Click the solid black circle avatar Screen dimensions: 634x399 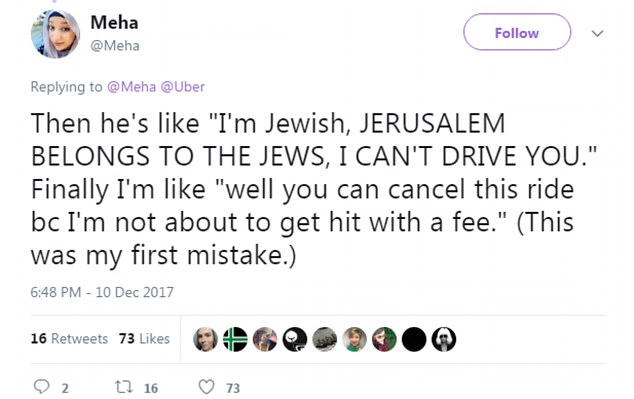point(414,339)
